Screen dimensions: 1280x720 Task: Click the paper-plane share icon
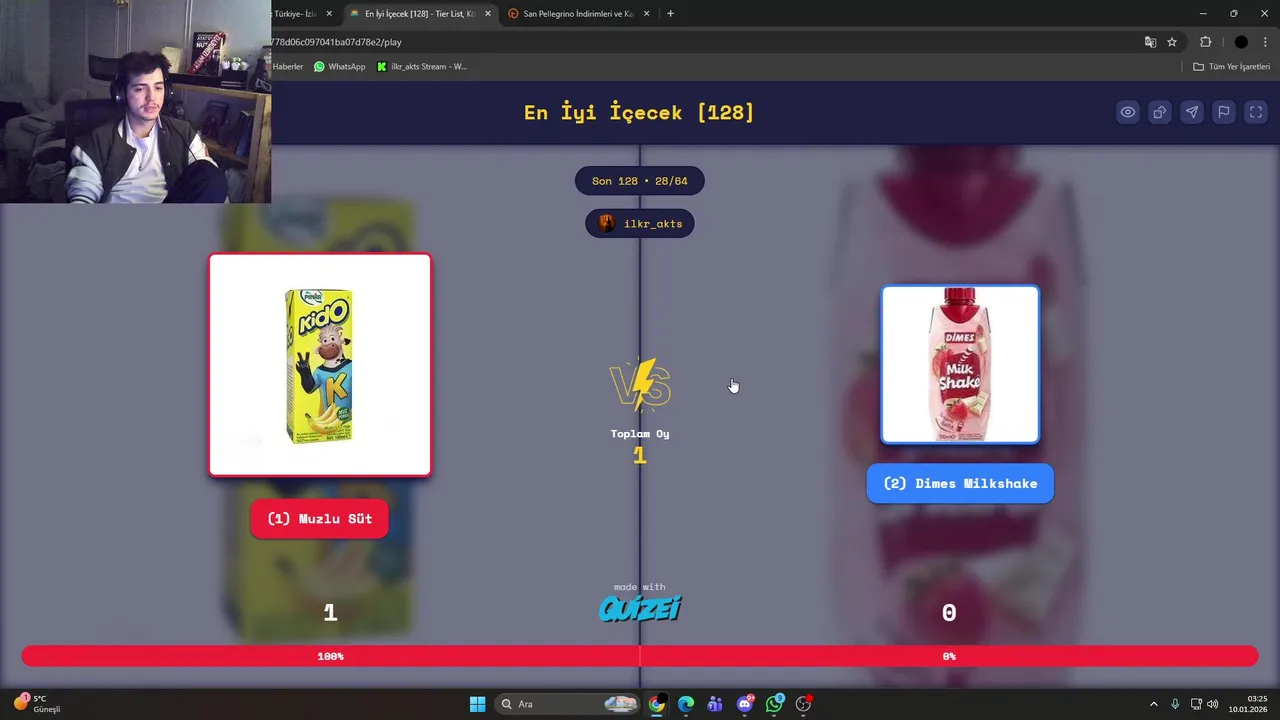coord(1192,112)
